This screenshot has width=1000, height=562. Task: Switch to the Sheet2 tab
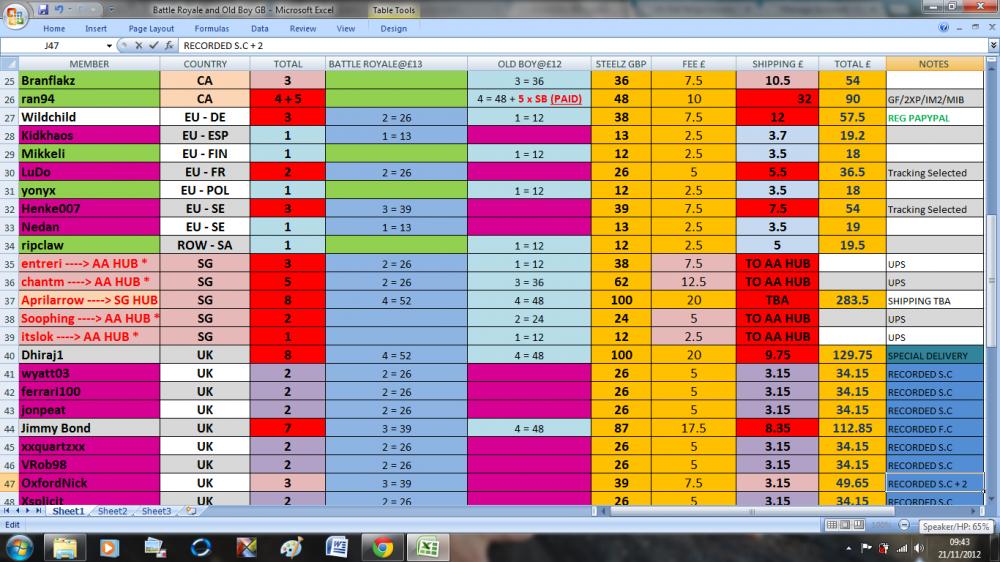click(x=112, y=511)
